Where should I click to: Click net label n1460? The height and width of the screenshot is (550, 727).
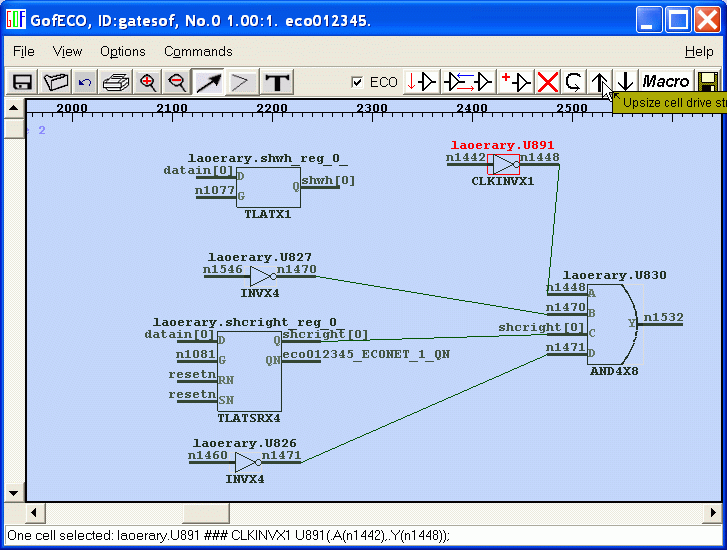coord(208,455)
